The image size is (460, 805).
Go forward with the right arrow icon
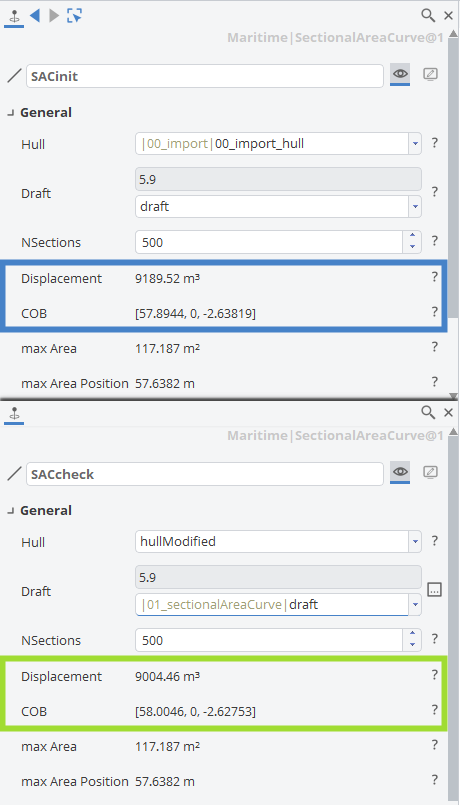pos(54,16)
